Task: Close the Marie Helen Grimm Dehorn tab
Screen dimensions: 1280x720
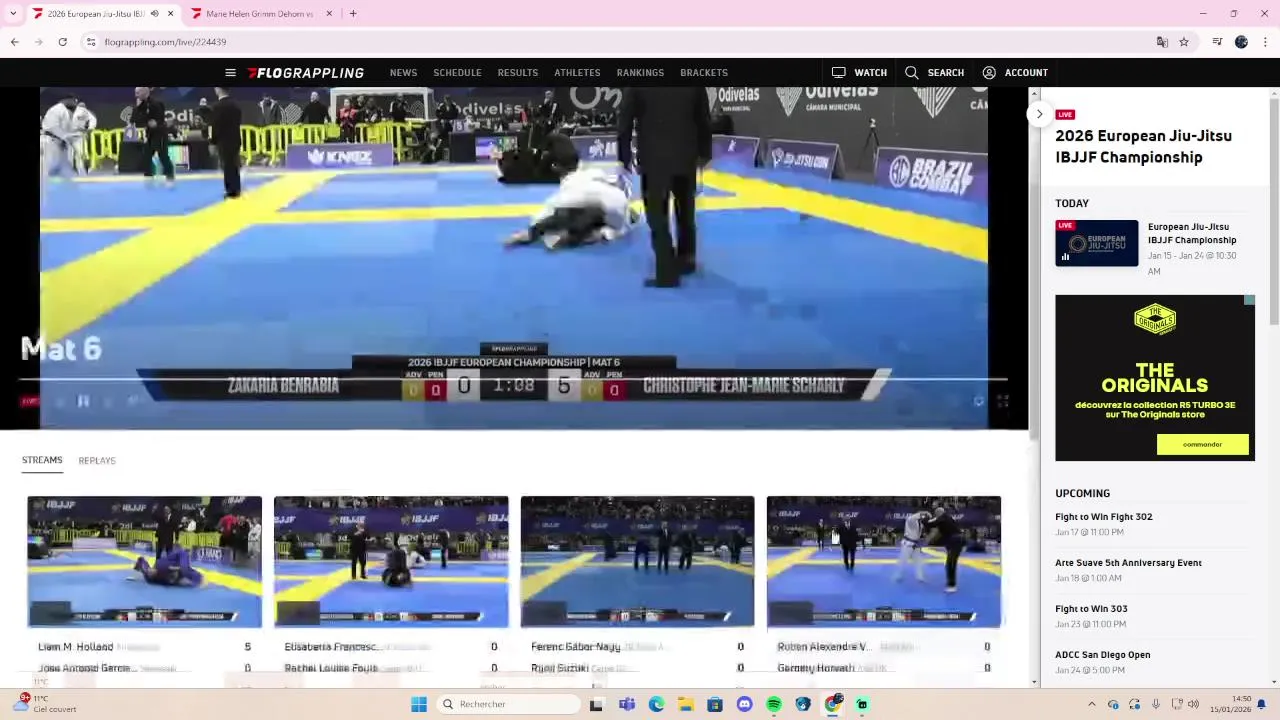Action: pyautogui.click(x=329, y=14)
